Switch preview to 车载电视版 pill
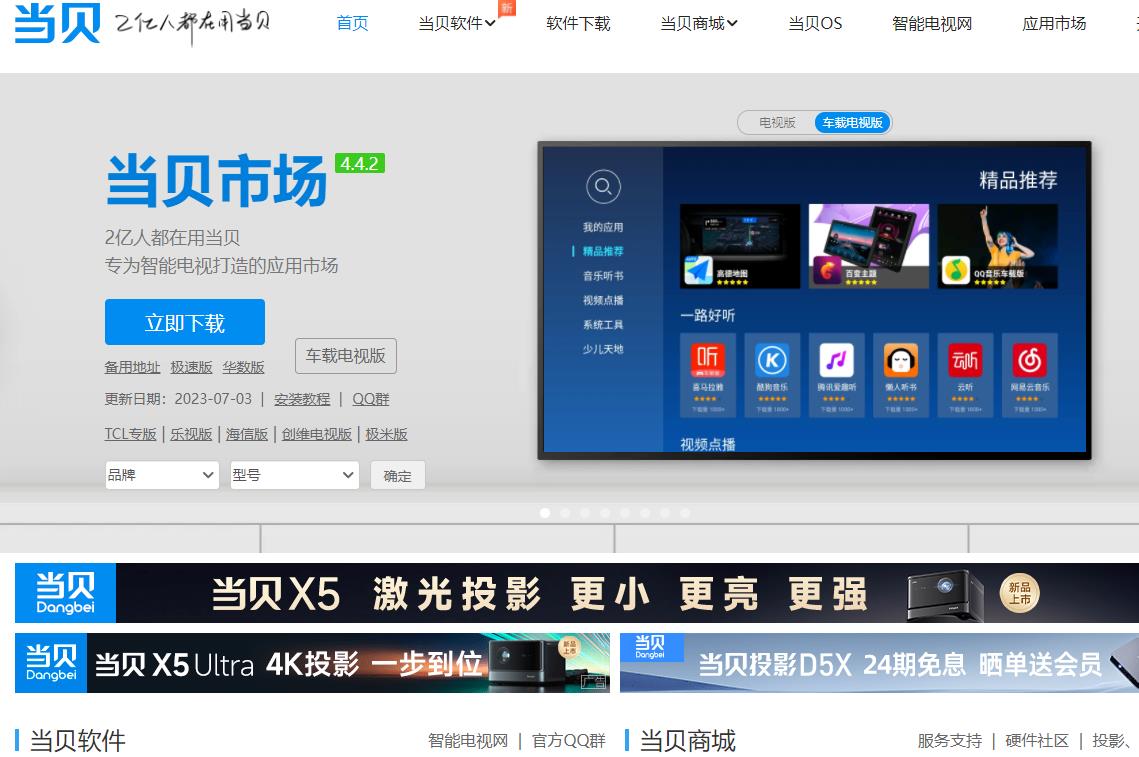 [x=852, y=123]
